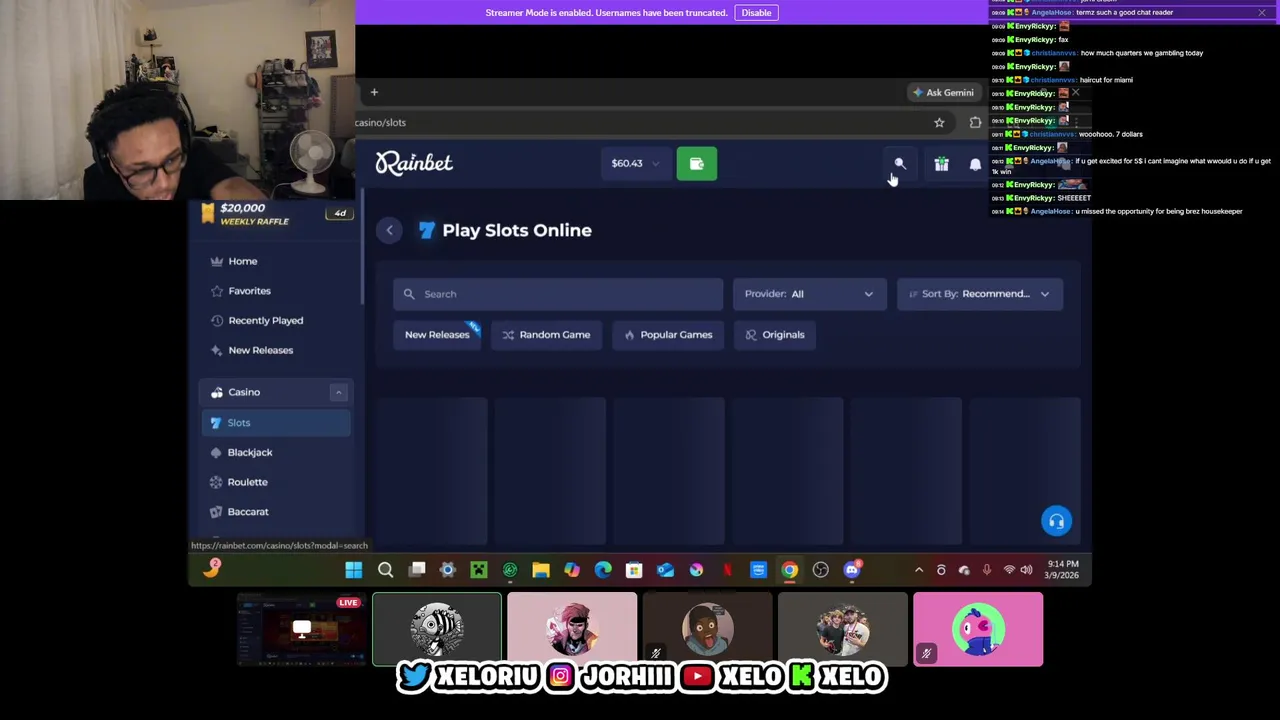The height and width of the screenshot is (720, 1280).
Task: Click the "Play Slots Online" heading
Action: coord(517,230)
